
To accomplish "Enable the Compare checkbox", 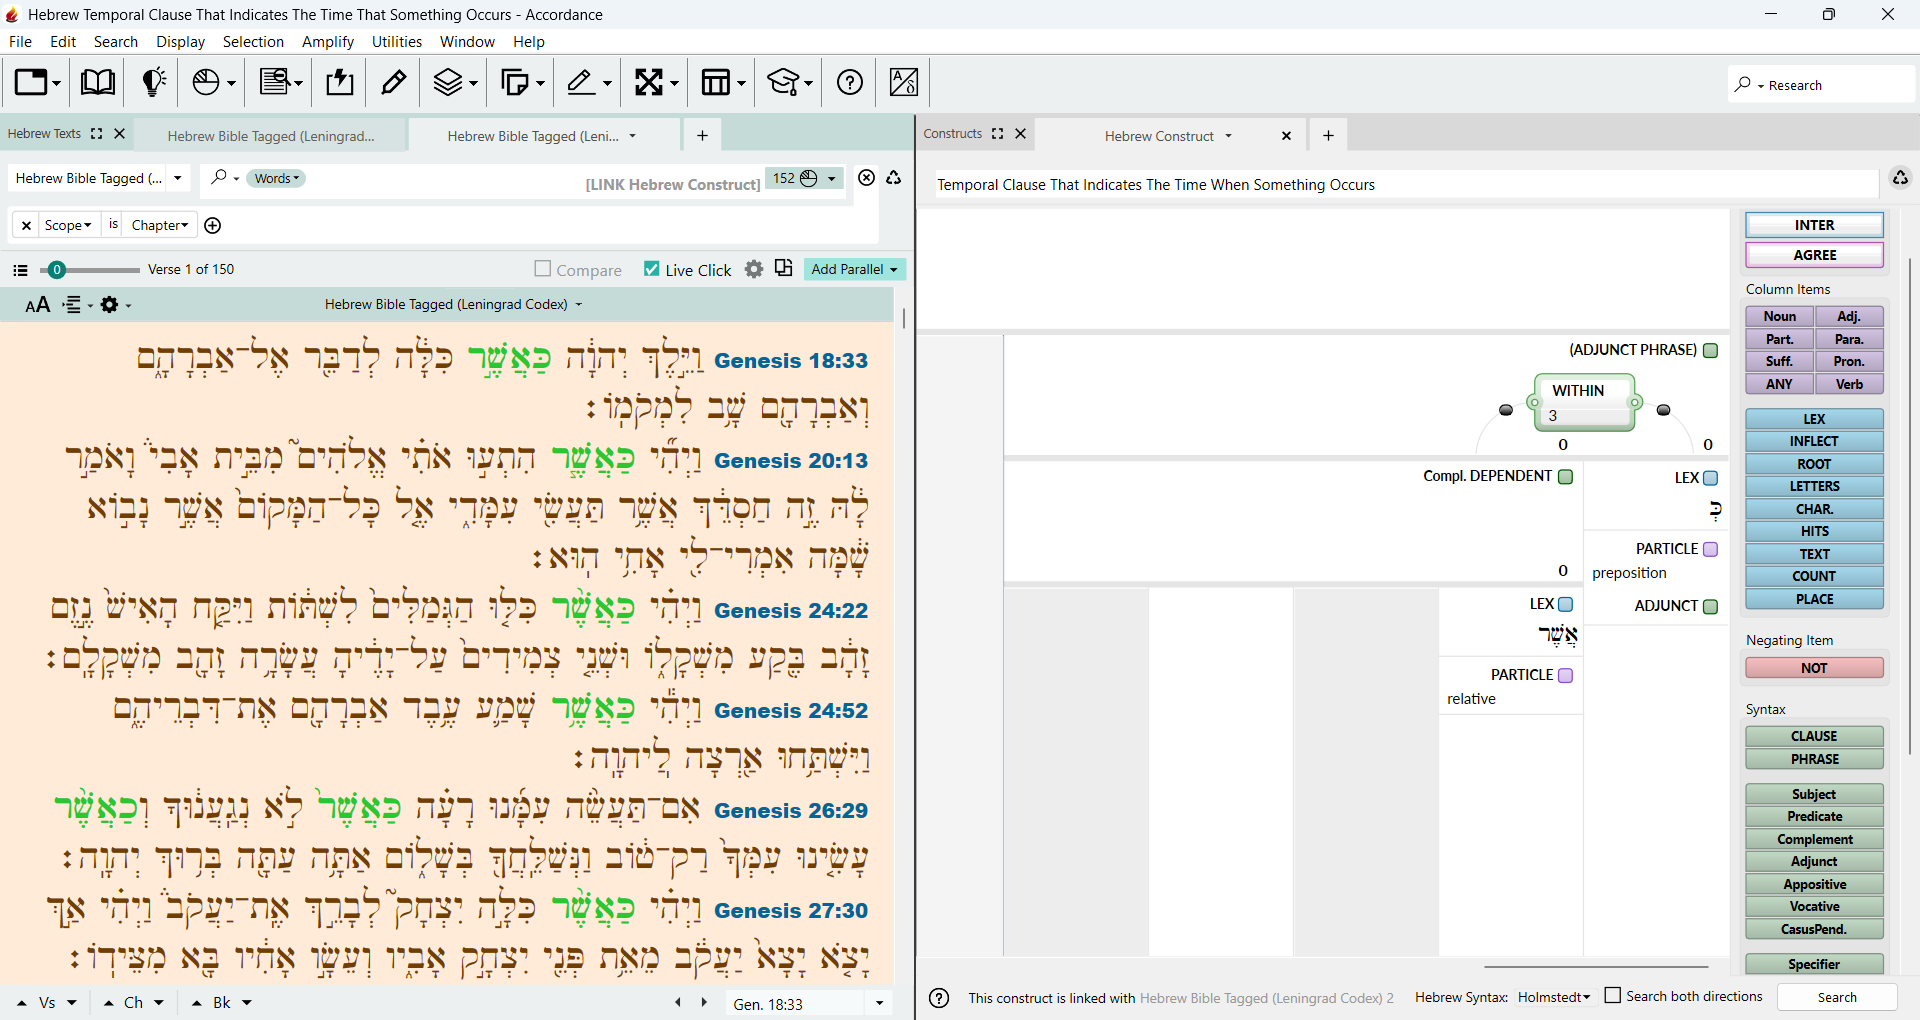I will tap(543, 269).
